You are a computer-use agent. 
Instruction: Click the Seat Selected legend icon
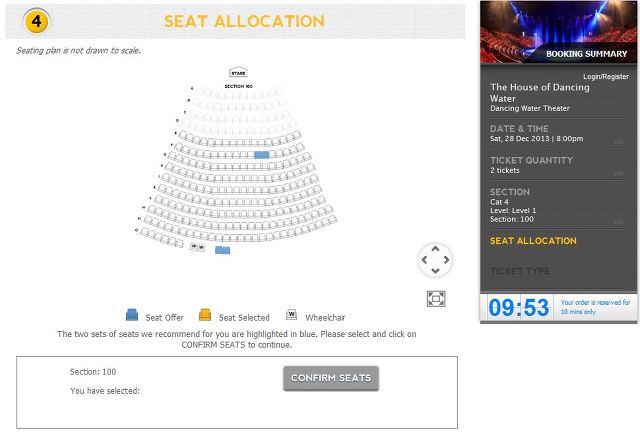point(205,316)
